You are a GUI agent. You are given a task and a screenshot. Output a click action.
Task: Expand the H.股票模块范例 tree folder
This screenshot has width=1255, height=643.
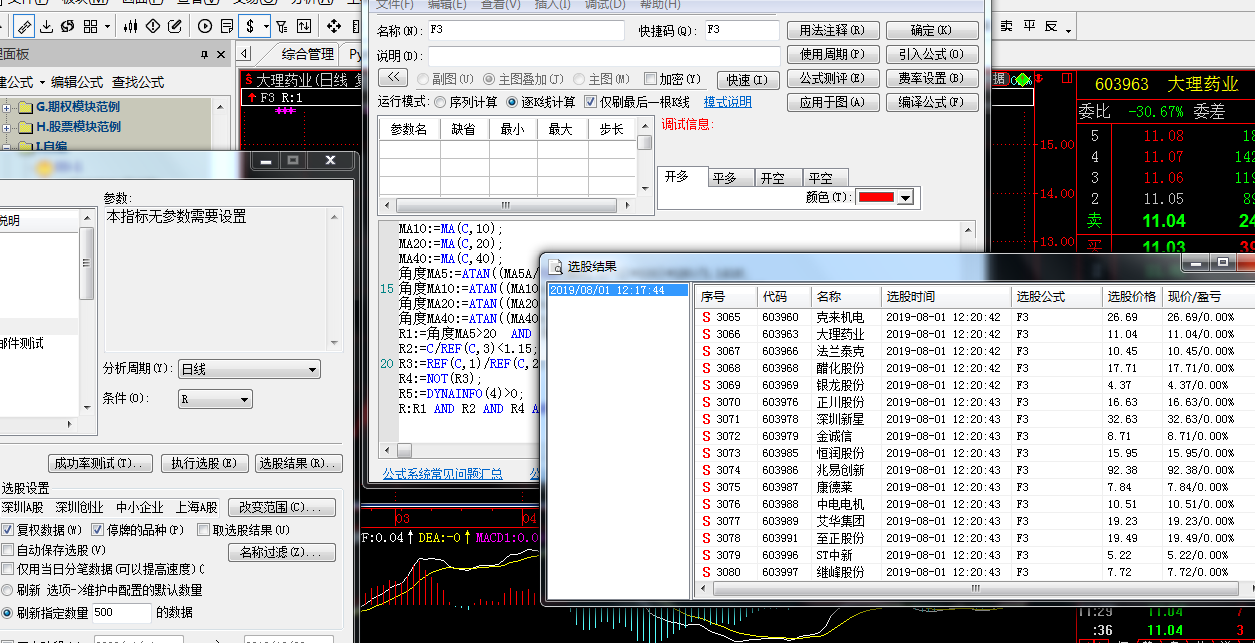point(7,127)
